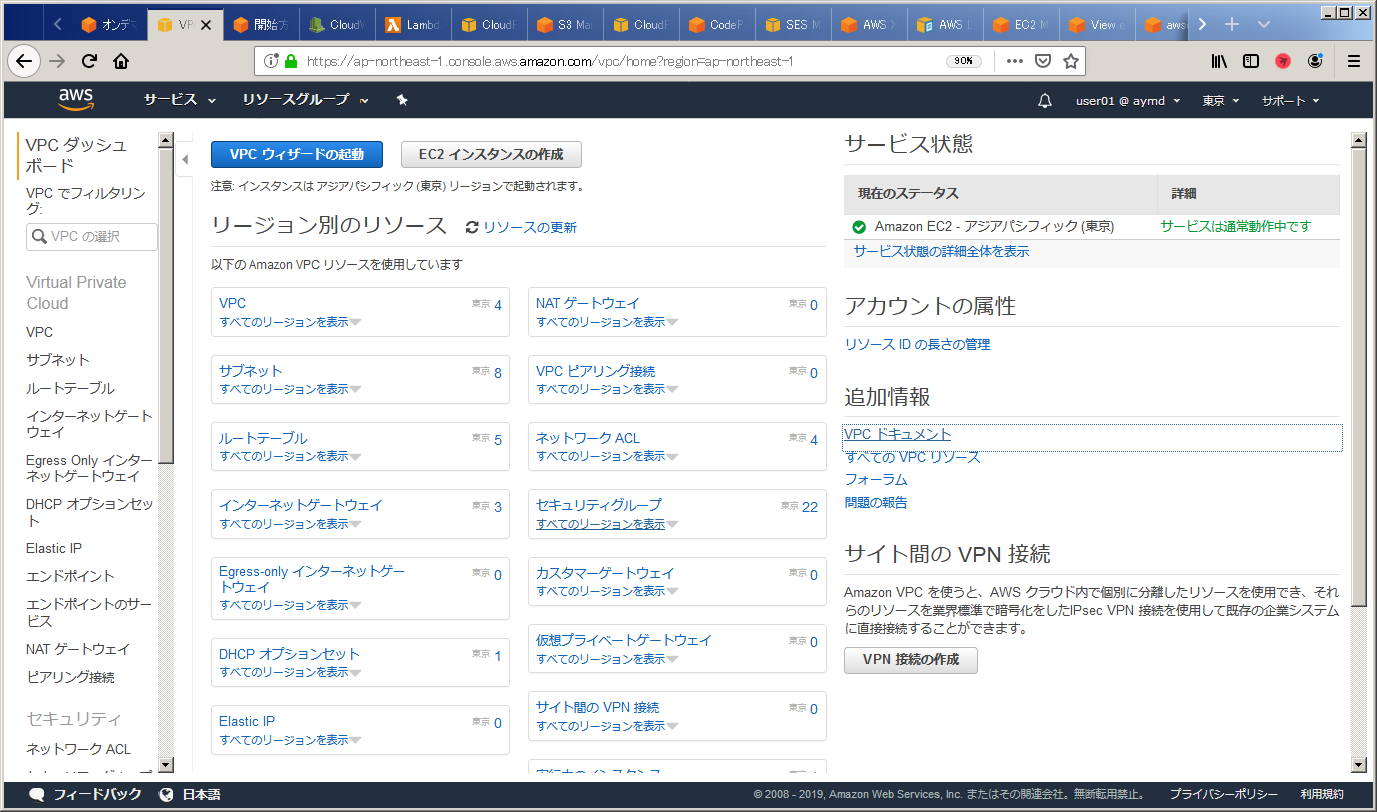Launch the VPC ウィザードの起動 button
Image resolution: width=1377 pixels, height=812 pixels.
coord(297,154)
